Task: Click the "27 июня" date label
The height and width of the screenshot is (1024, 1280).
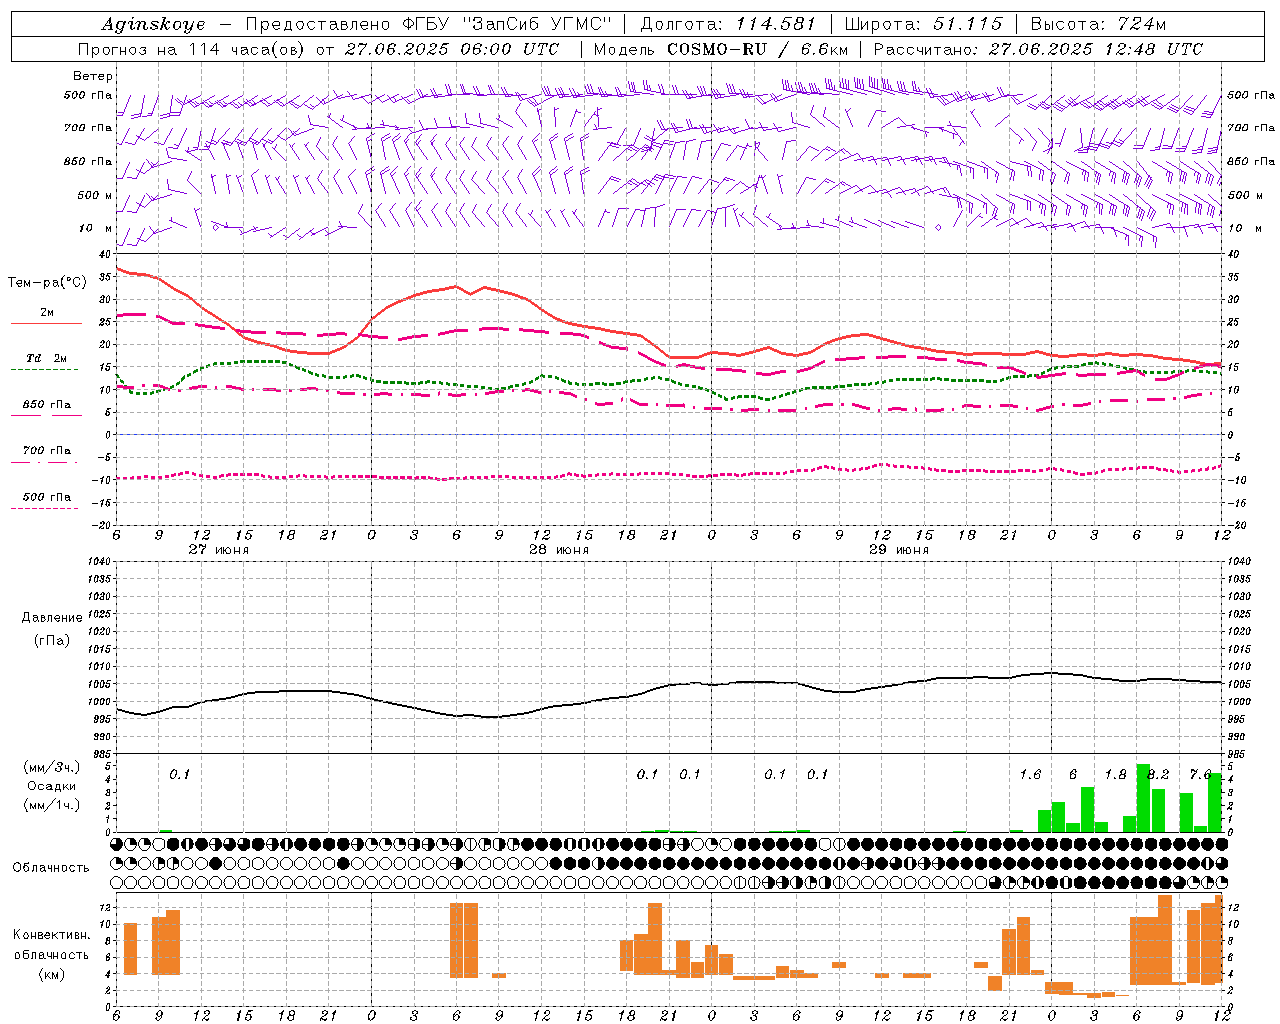Action: pyautogui.click(x=219, y=550)
